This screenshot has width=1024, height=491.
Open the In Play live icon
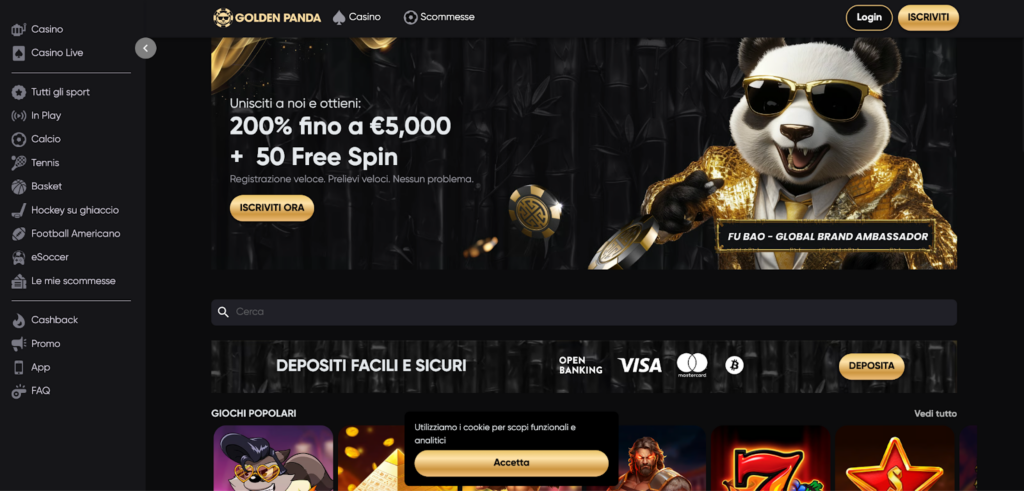pyautogui.click(x=19, y=116)
